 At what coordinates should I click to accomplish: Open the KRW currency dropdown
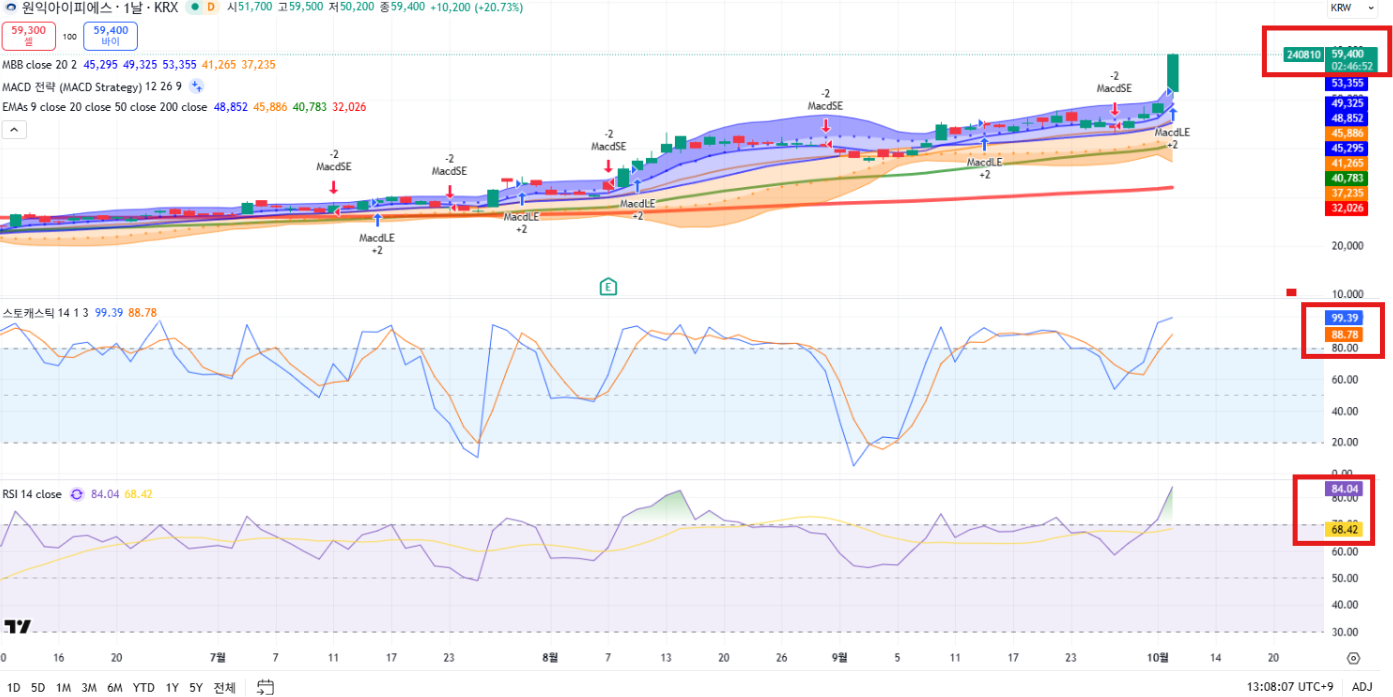click(x=1354, y=7)
